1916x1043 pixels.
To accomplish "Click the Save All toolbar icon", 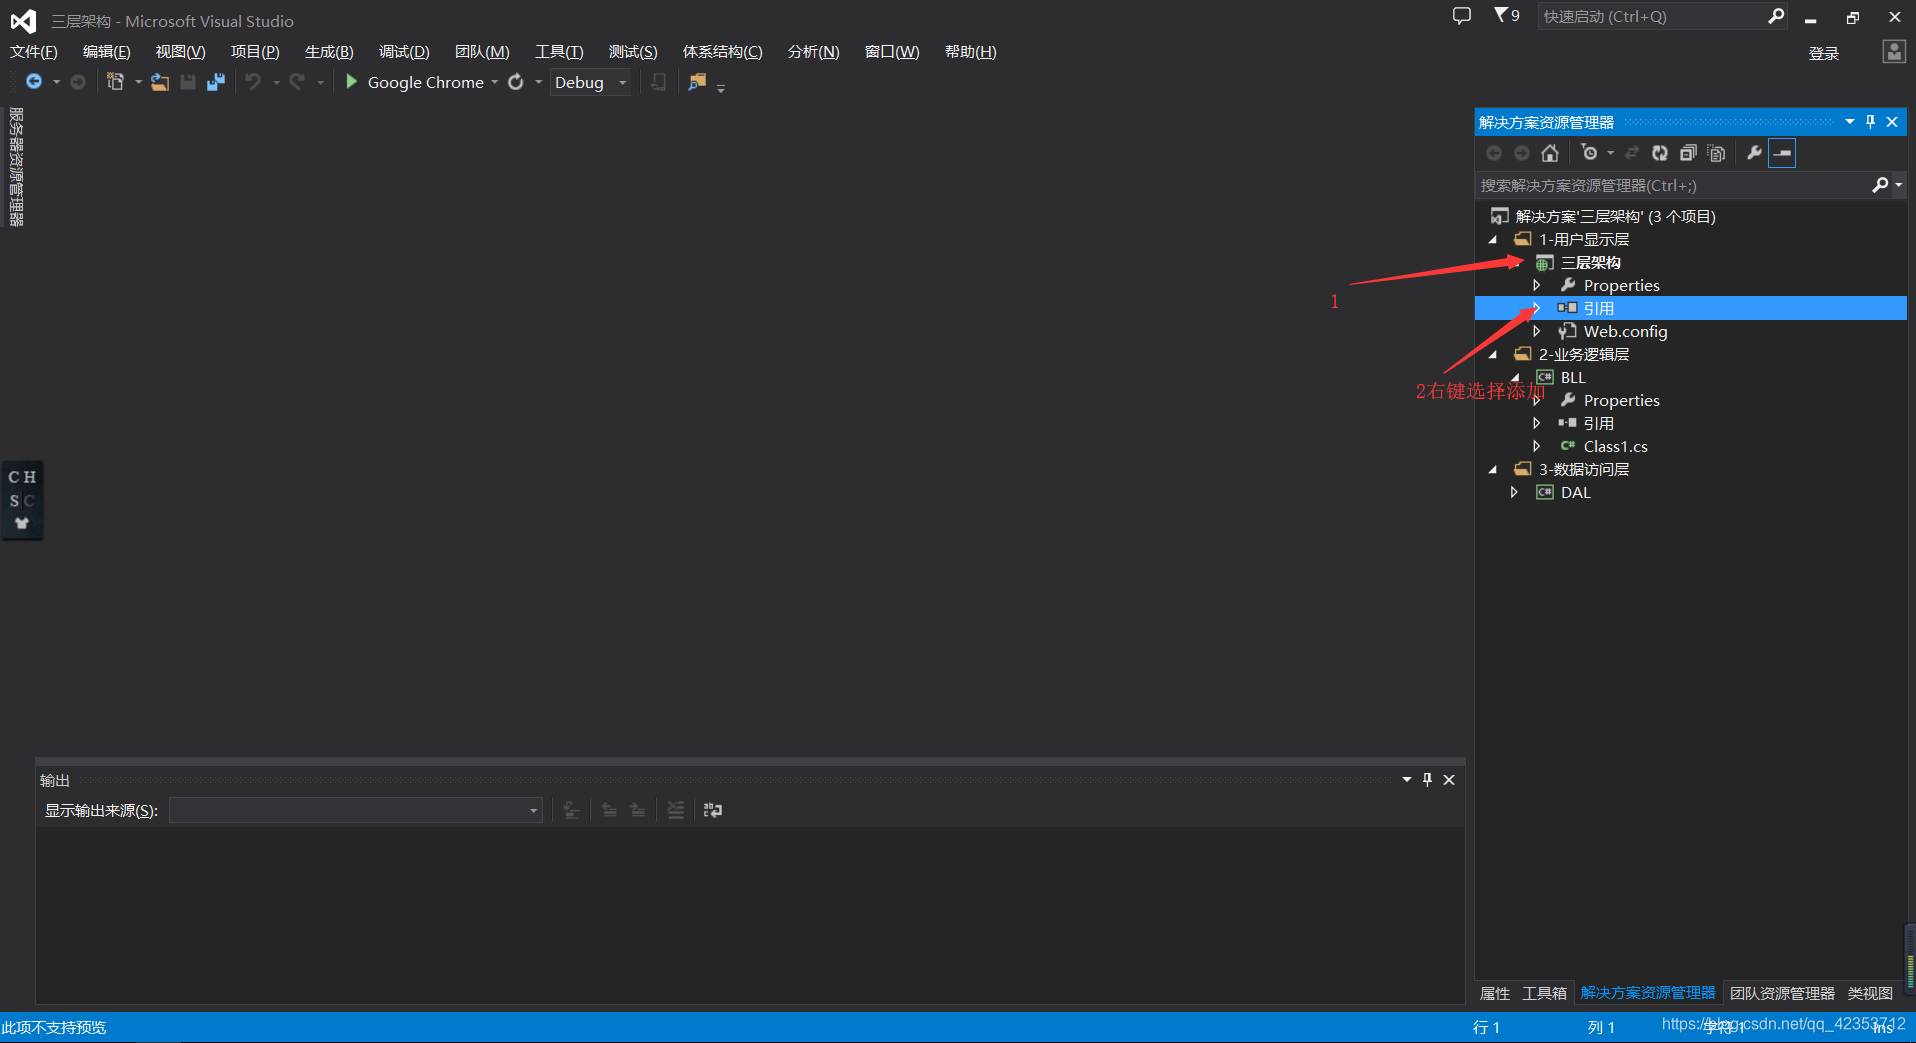I will 216,82.
